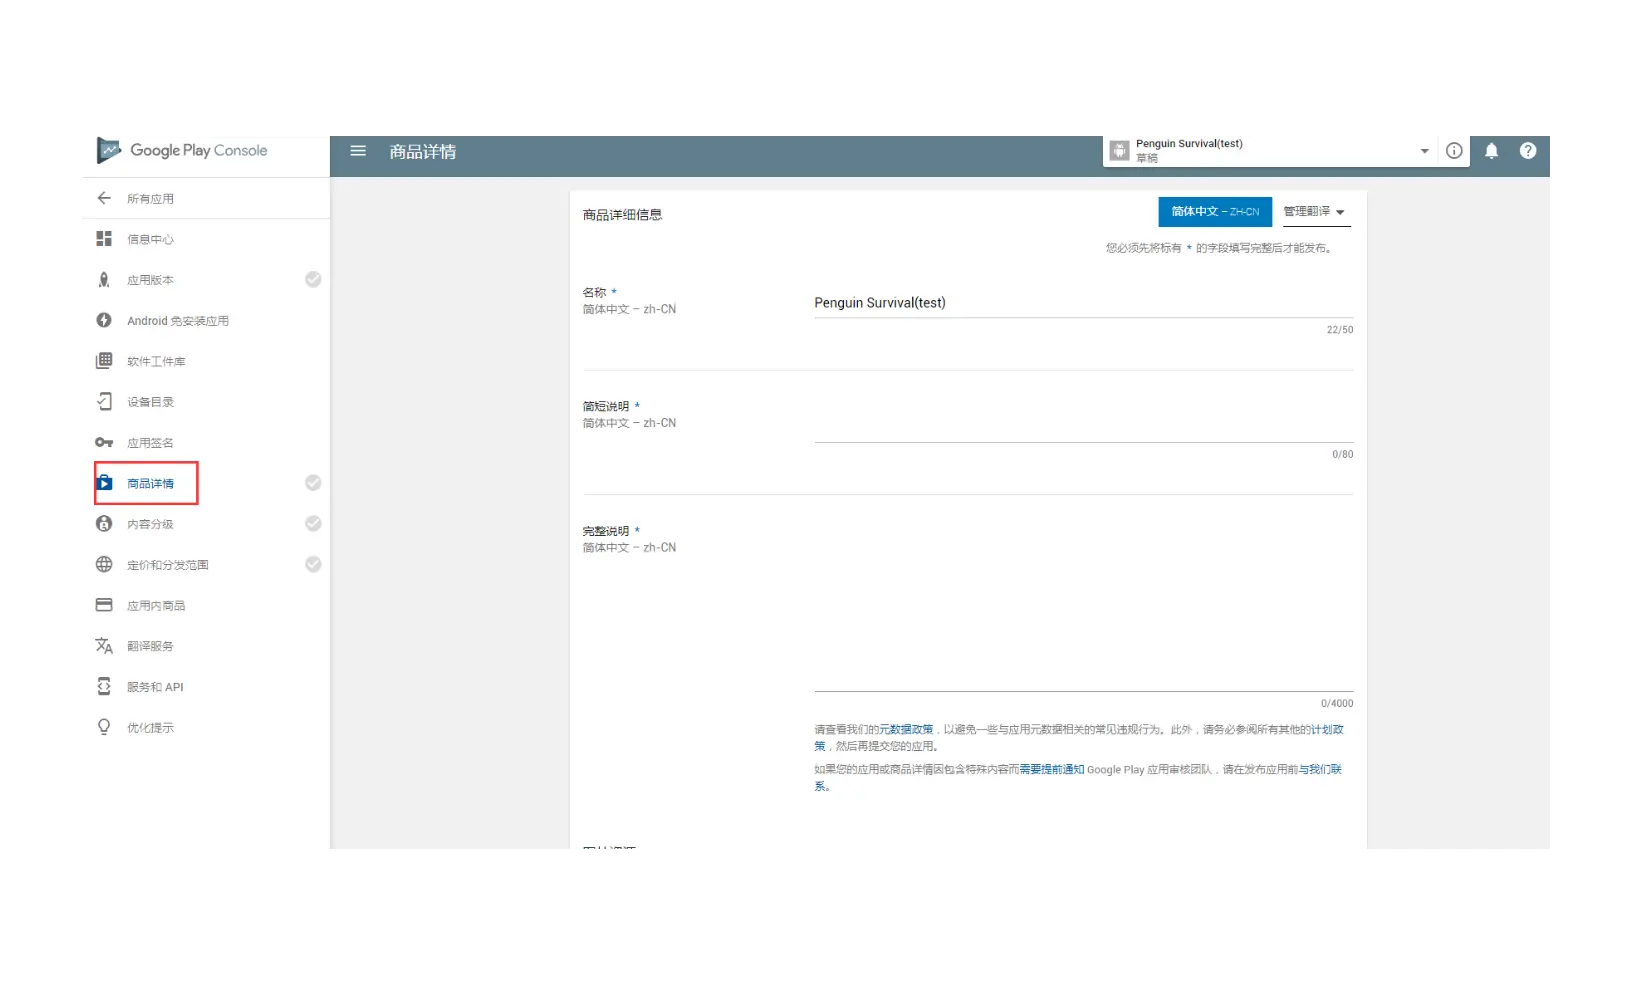Open the hamburger menu icon
This screenshot has height=984, width=1631.
(358, 151)
